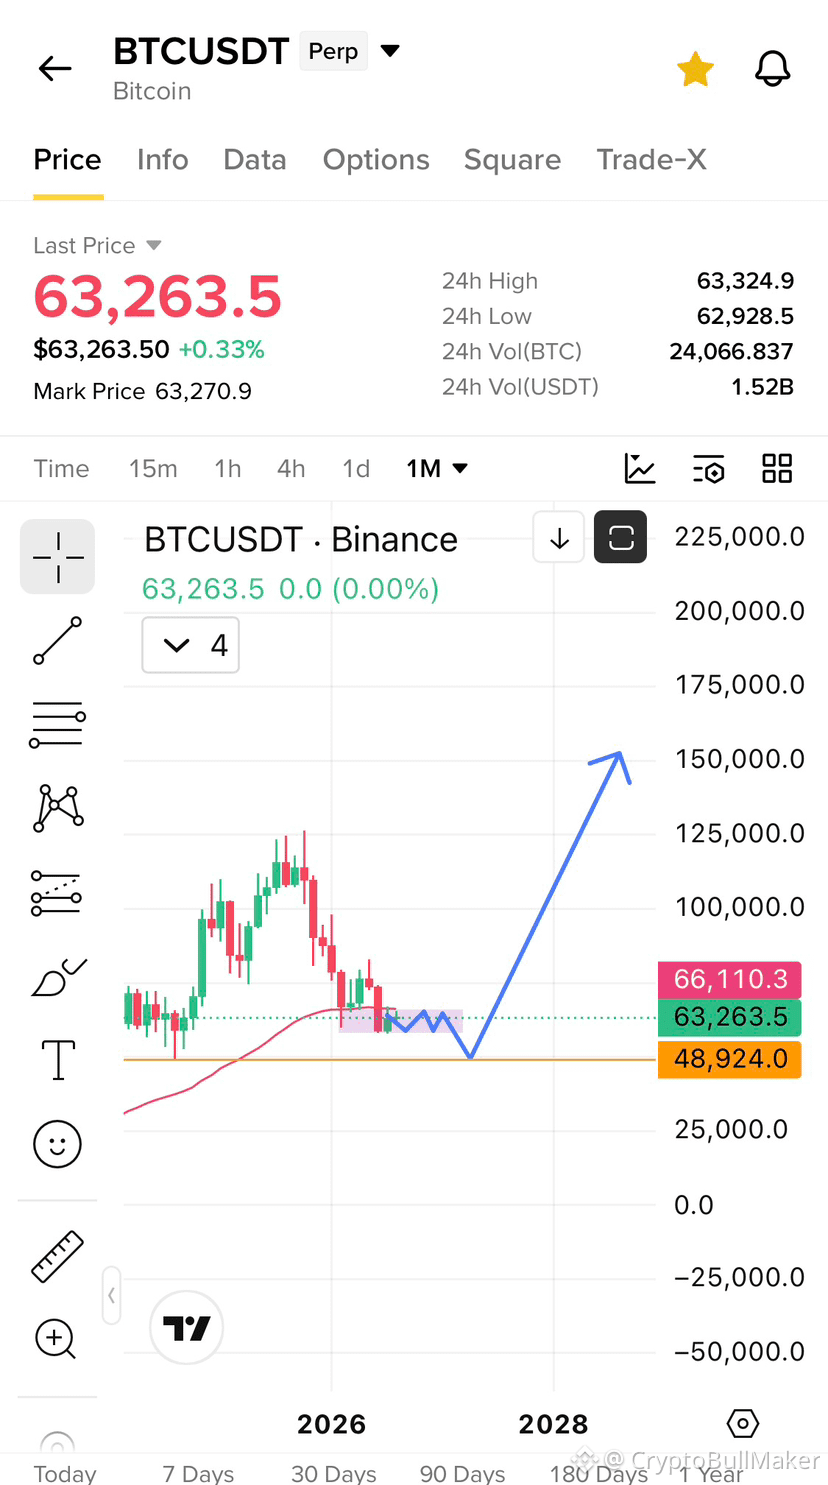
Task: Tap the back arrow icon
Action: click(55, 68)
